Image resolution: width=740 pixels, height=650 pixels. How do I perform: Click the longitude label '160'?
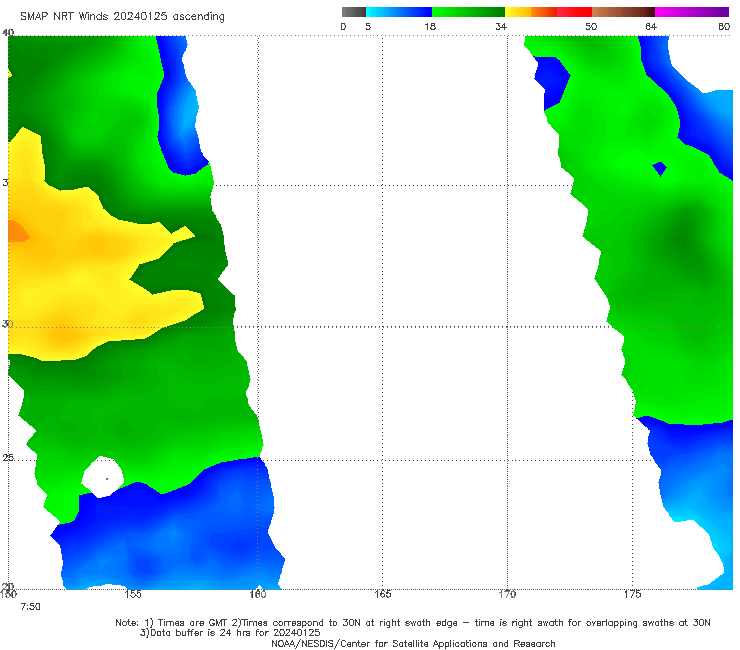(x=258, y=594)
